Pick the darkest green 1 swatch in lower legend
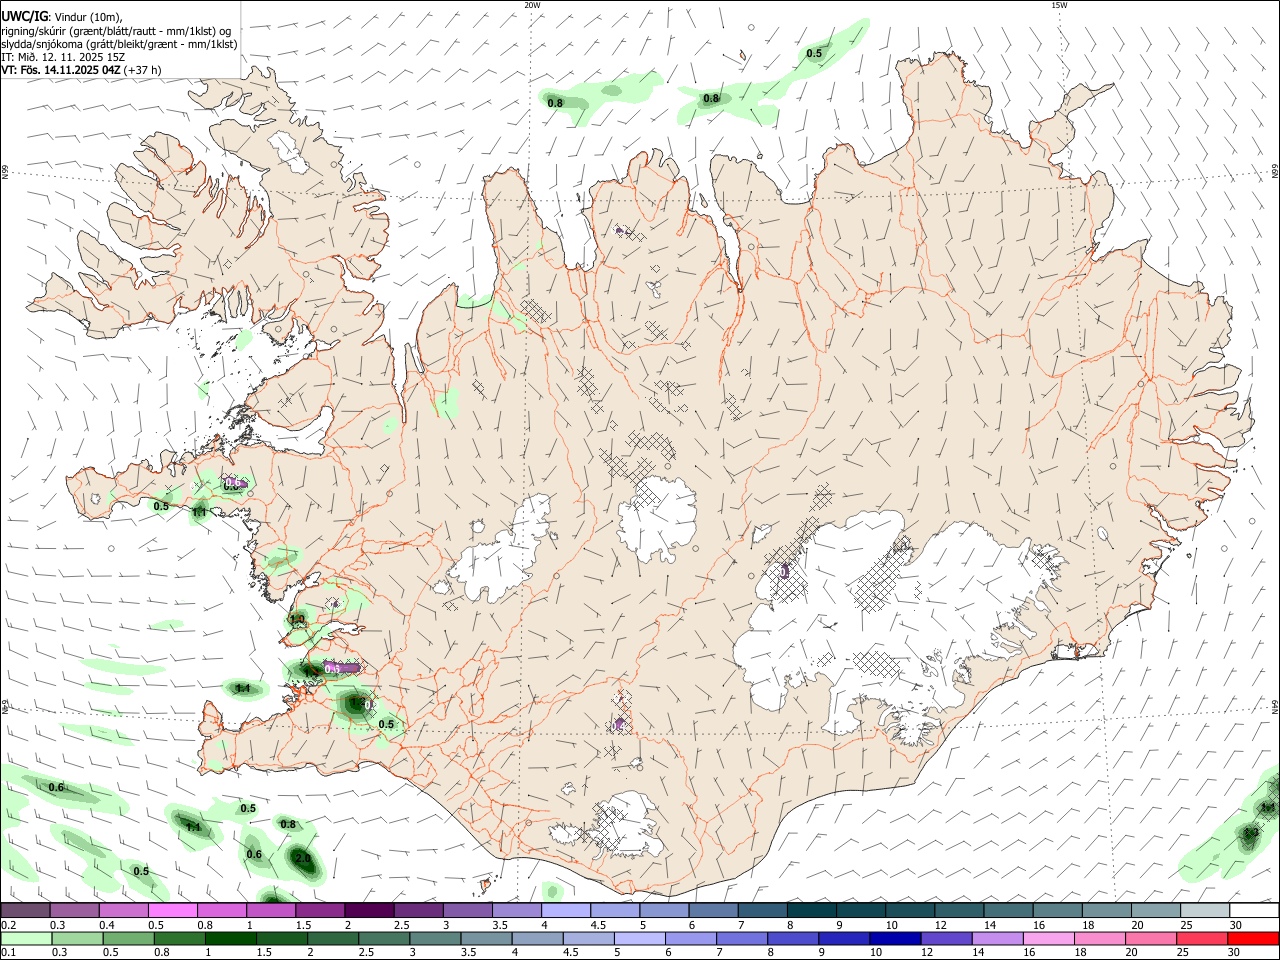 click(x=231, y=939)
